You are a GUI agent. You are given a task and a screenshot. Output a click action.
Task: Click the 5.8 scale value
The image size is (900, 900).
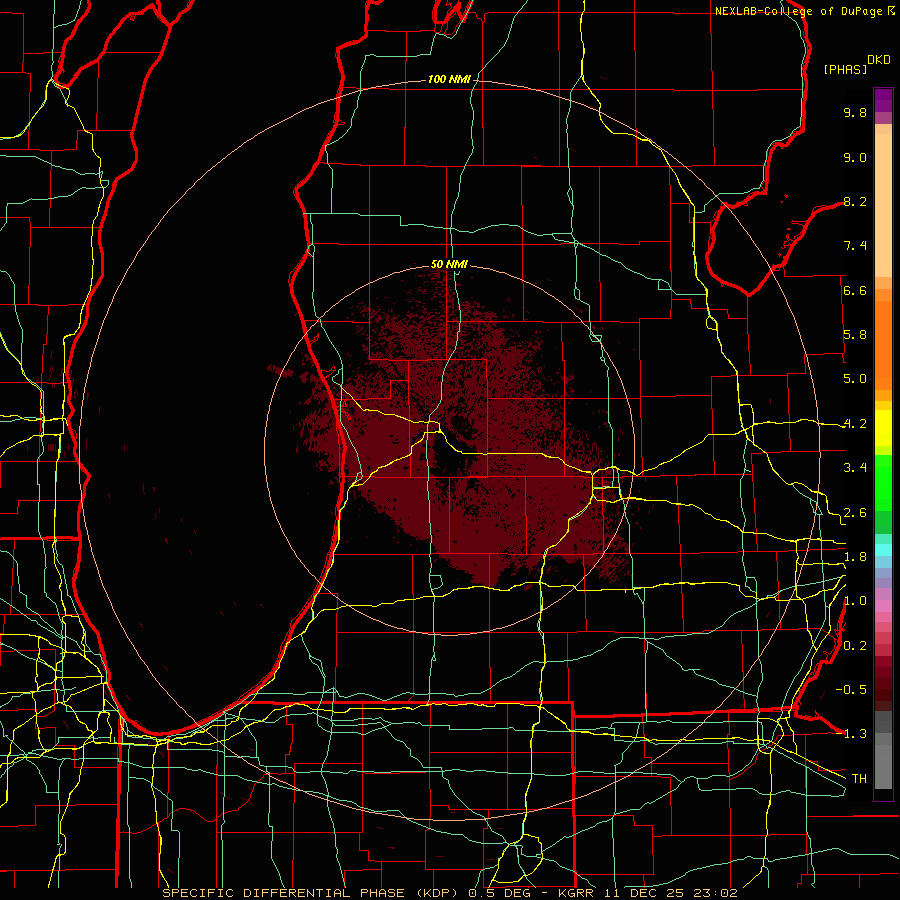(x=855, y=335)
